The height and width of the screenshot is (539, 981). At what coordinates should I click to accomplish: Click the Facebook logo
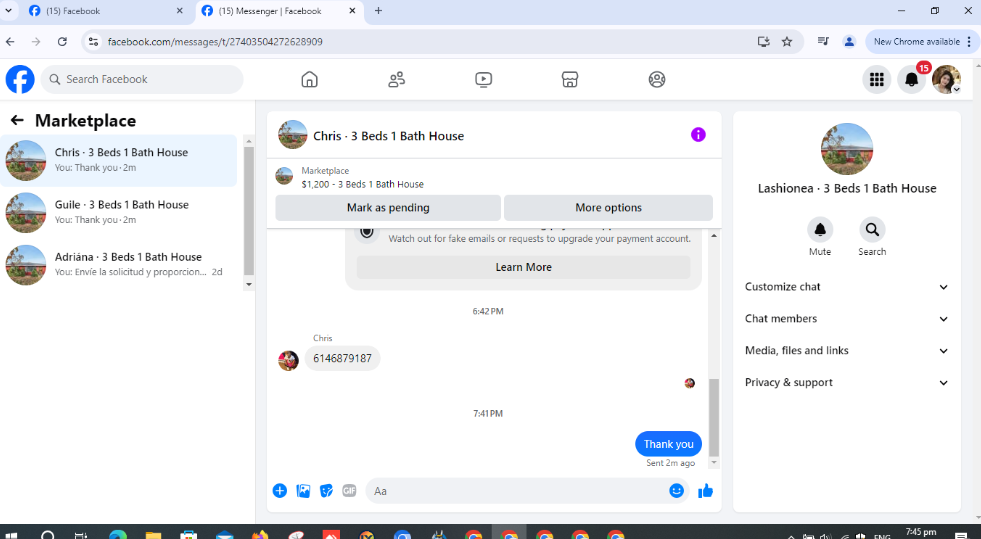click(20, 79)
